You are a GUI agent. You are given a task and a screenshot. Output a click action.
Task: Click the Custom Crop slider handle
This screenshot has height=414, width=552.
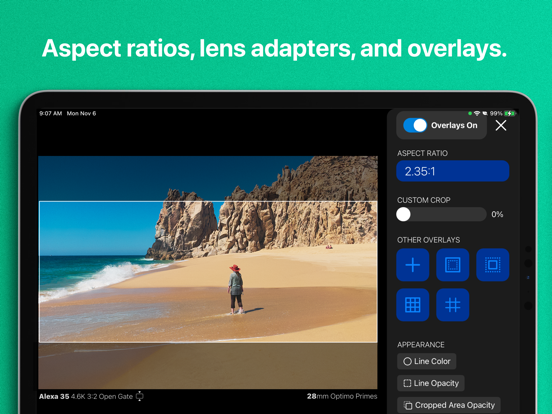403,214
